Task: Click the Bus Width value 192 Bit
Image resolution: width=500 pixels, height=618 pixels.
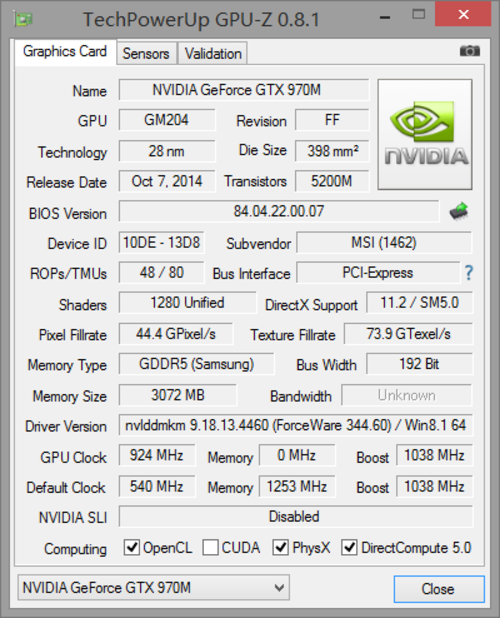Action: click(420, 364)
